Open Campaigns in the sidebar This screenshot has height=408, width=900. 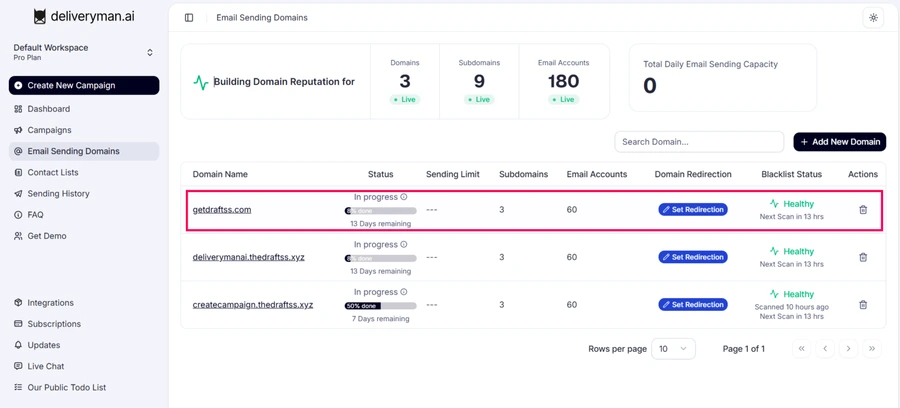49,130
